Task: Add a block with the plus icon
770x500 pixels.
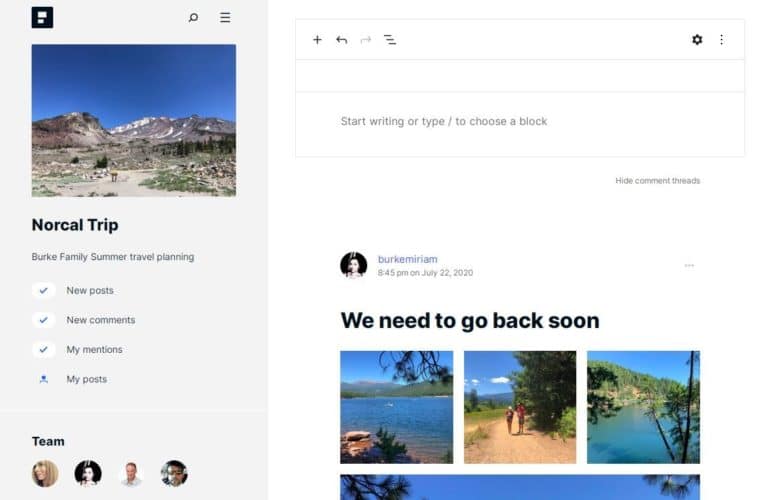Action: pos(317,40)
